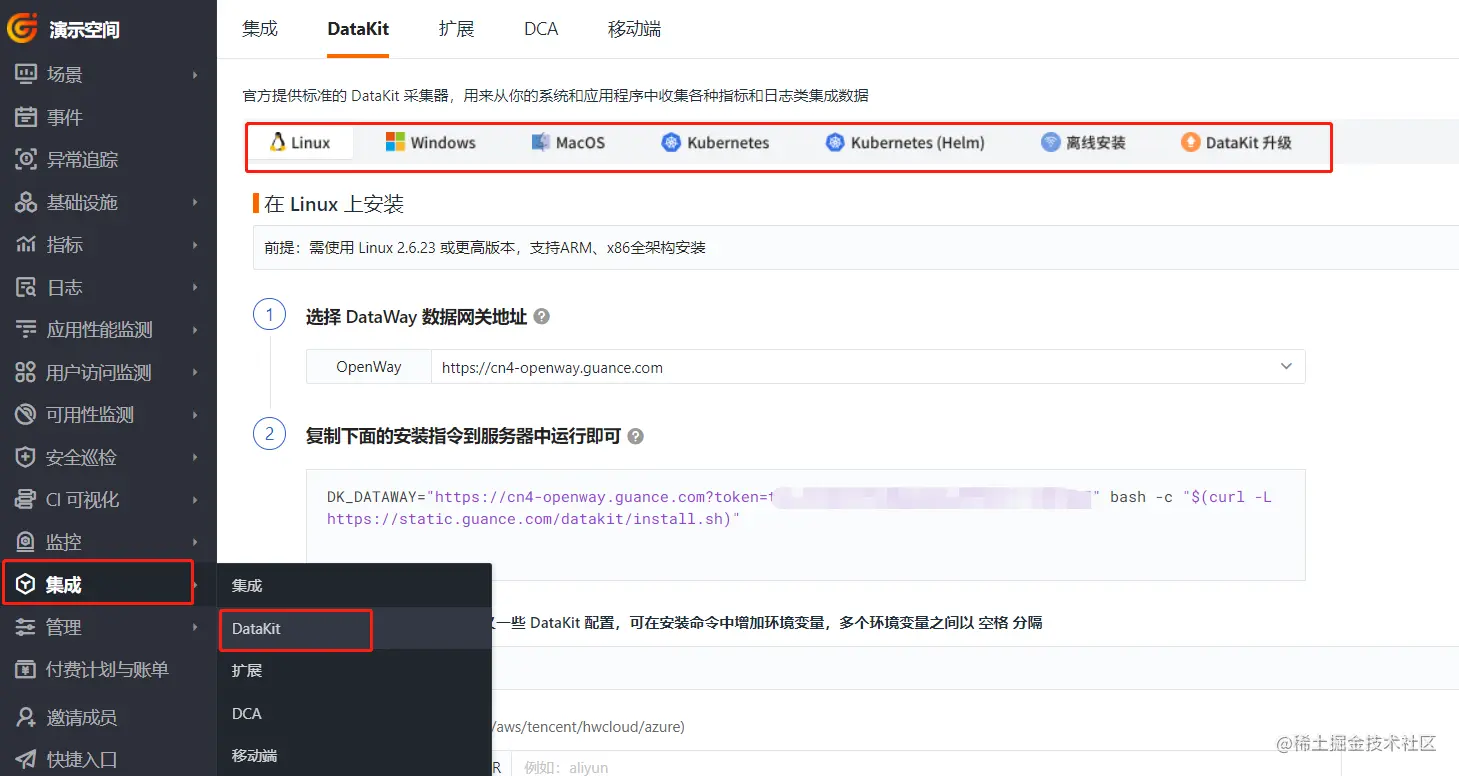The width and height of the screenshot is (1459, 776).
Task: Click the 日志 log icon in sidebar
Action: click(x=26, y=287)
